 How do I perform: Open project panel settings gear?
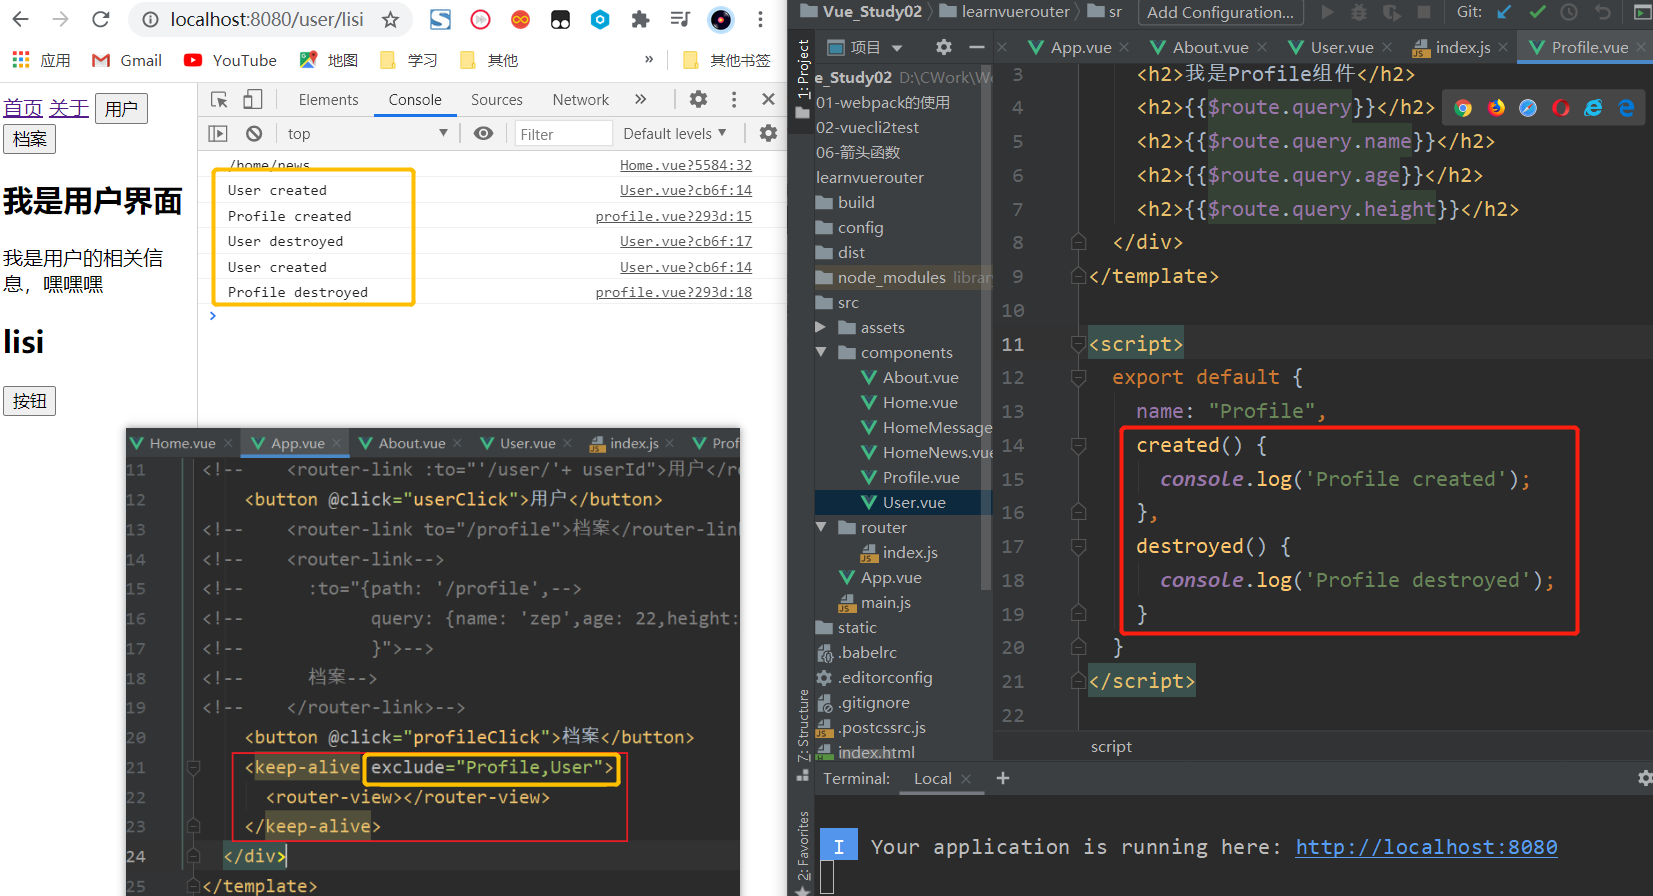(943, 47)
